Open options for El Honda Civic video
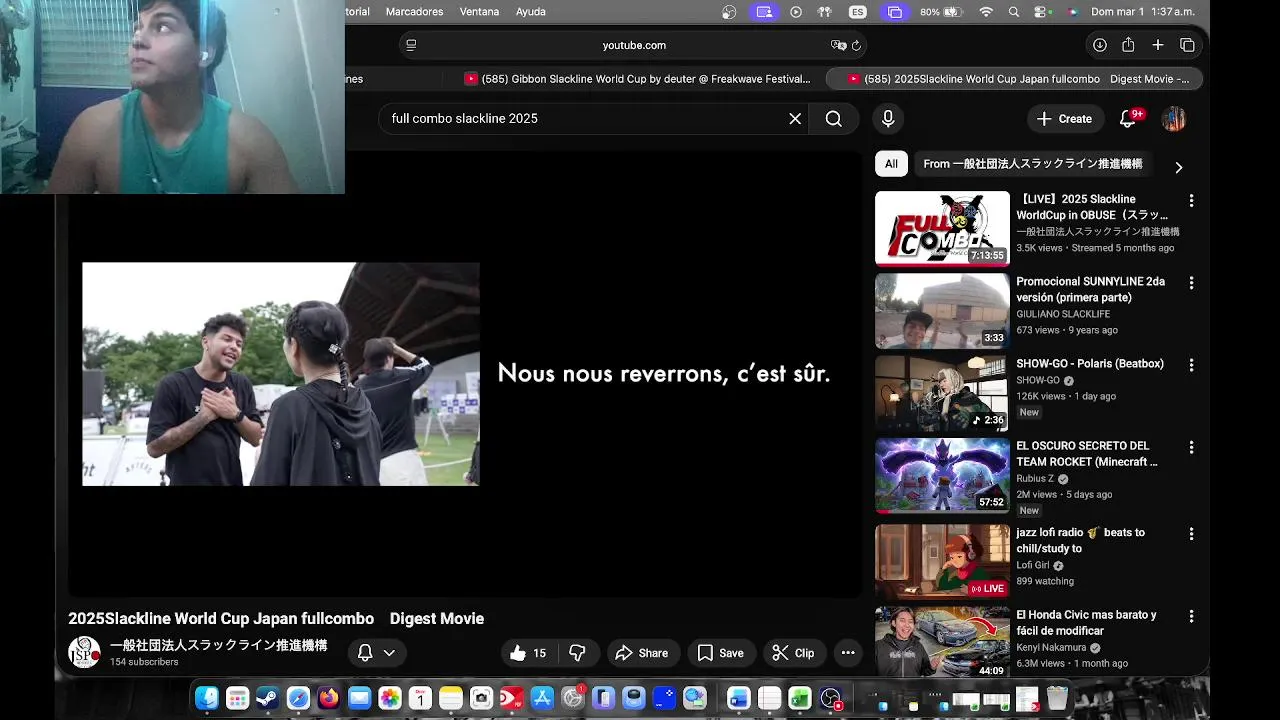 point(1191,616)
